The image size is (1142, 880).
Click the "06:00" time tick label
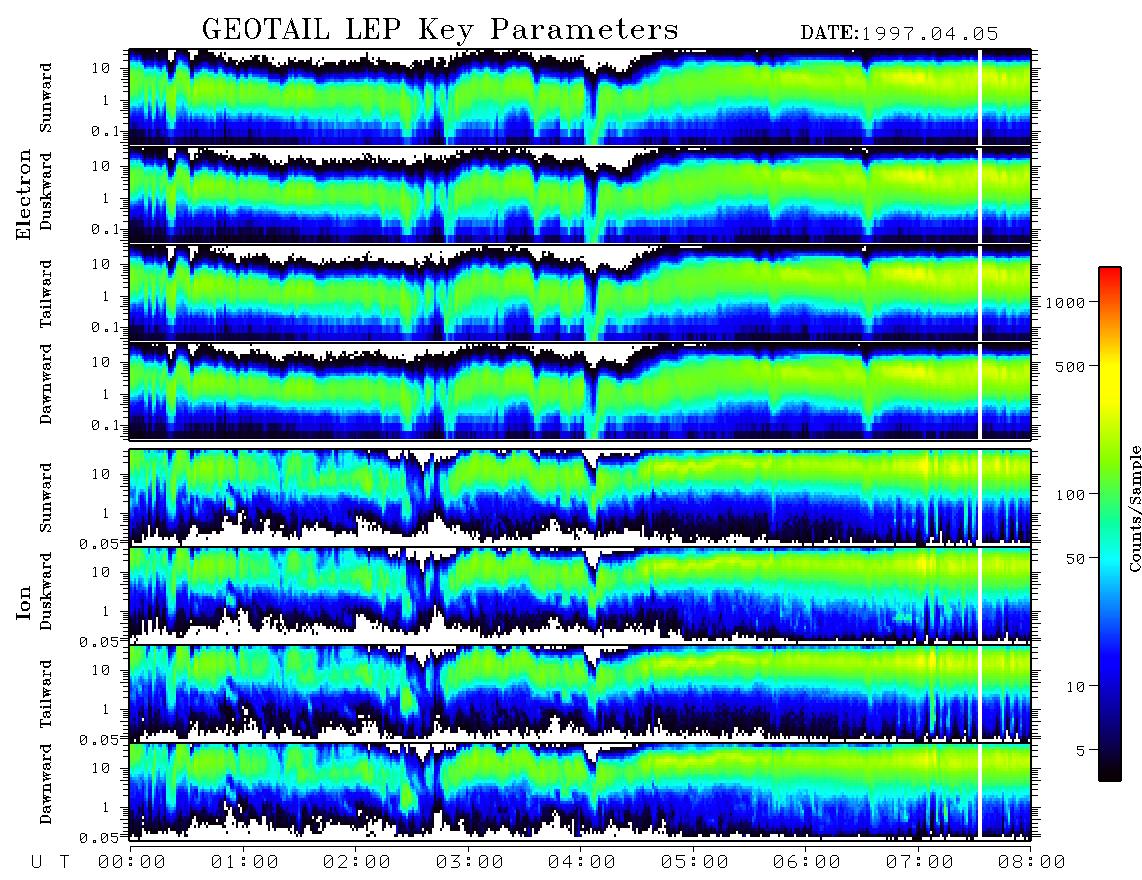[x=807, y=863]
